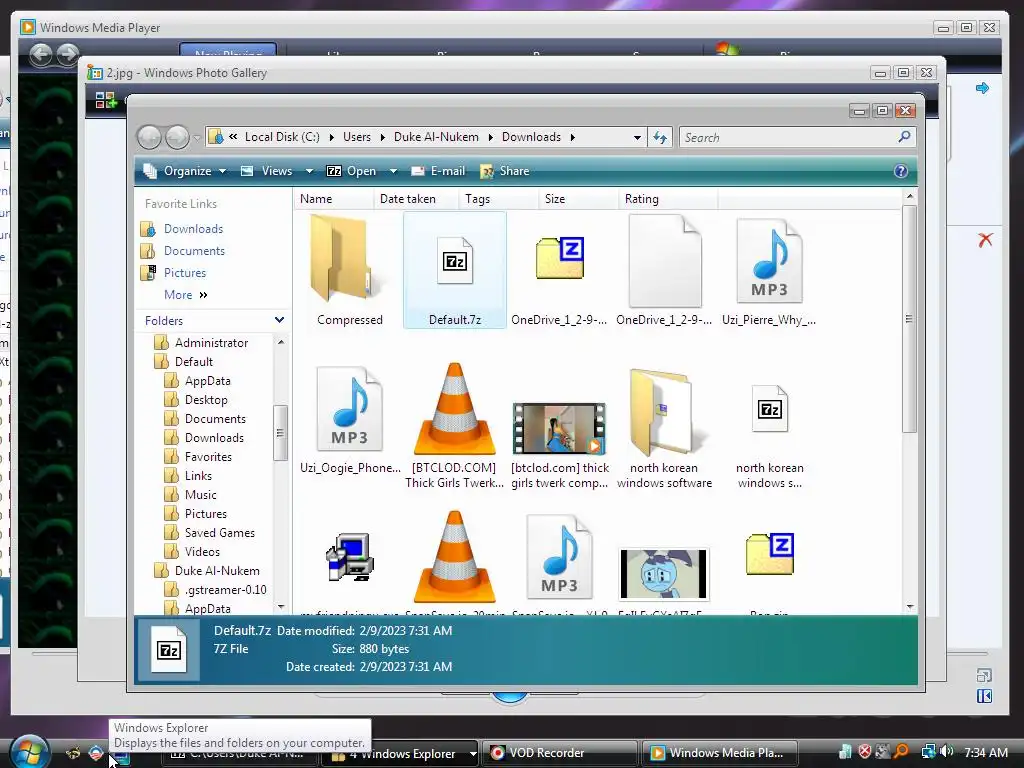This screenshot has width=1024, height=768.
Task: Select Duke Al-Nukem in the folder tree
Action: coord(217,571)
